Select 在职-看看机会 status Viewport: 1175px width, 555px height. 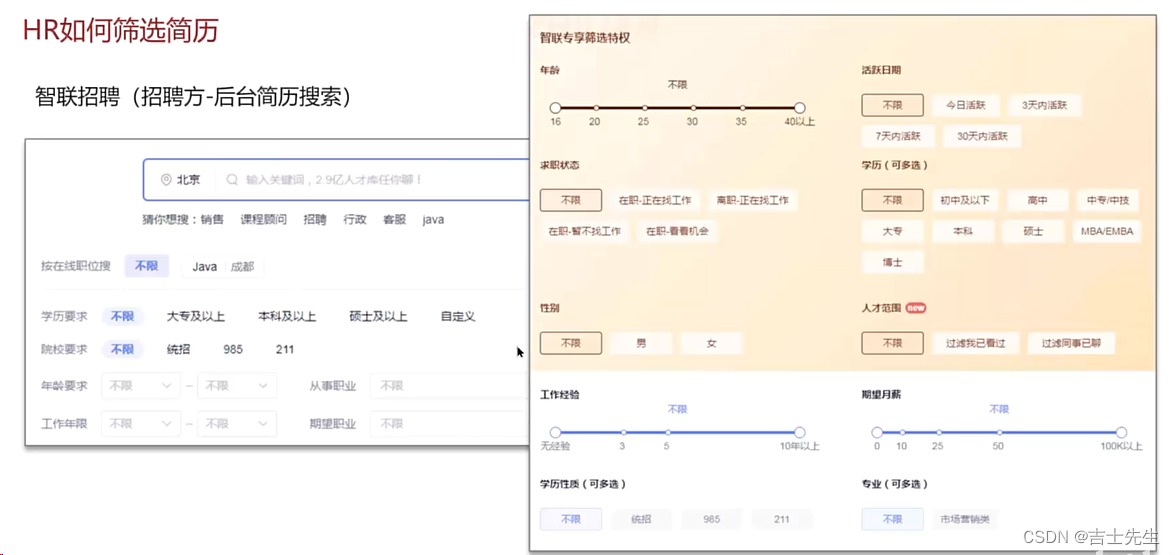click(x=678, y=231)
